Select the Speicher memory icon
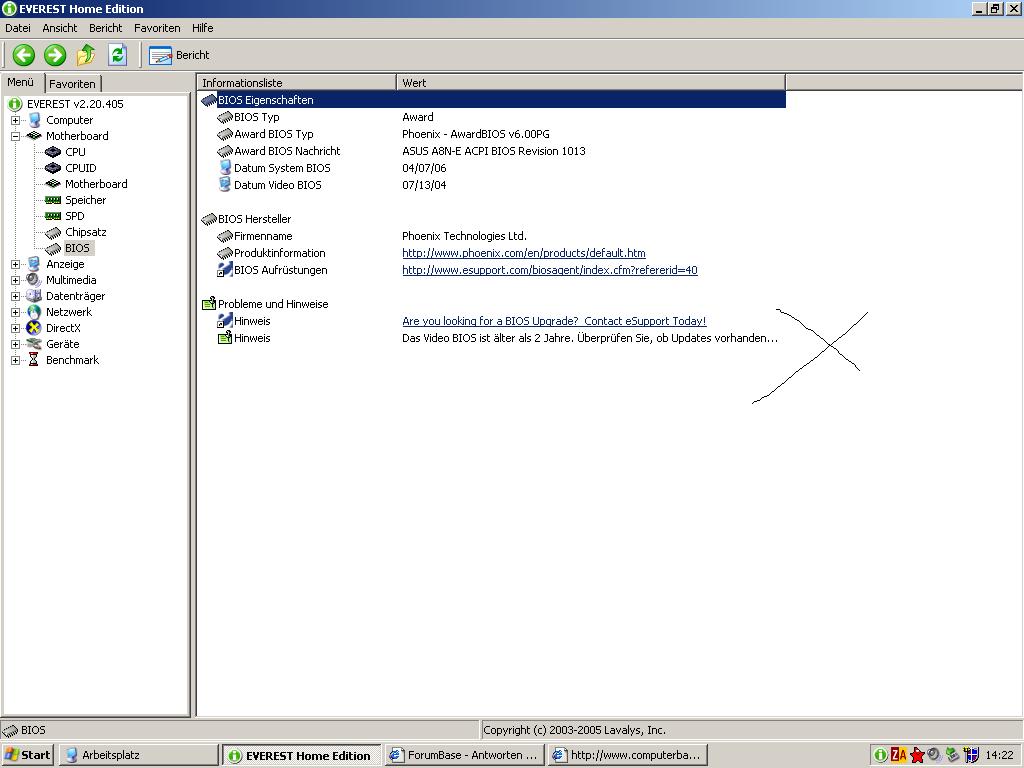The image size is (1024, 768). [x=53, y=200]
